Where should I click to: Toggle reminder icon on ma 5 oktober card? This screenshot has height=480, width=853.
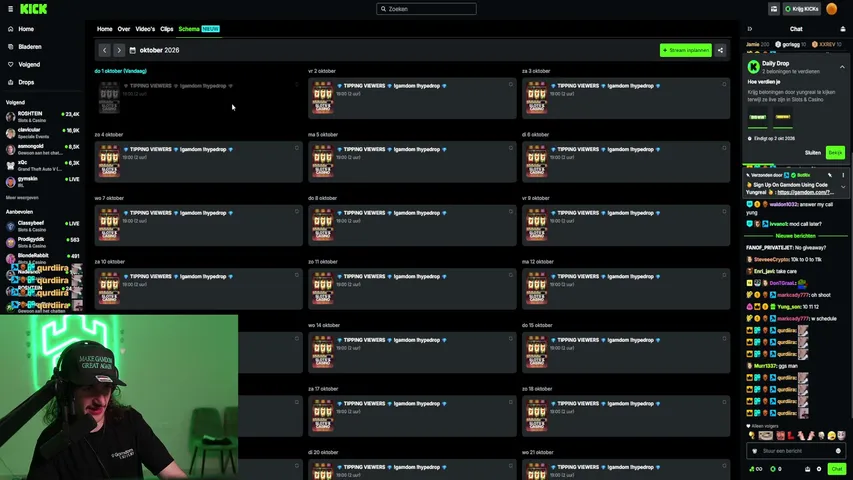coord(510,148)
